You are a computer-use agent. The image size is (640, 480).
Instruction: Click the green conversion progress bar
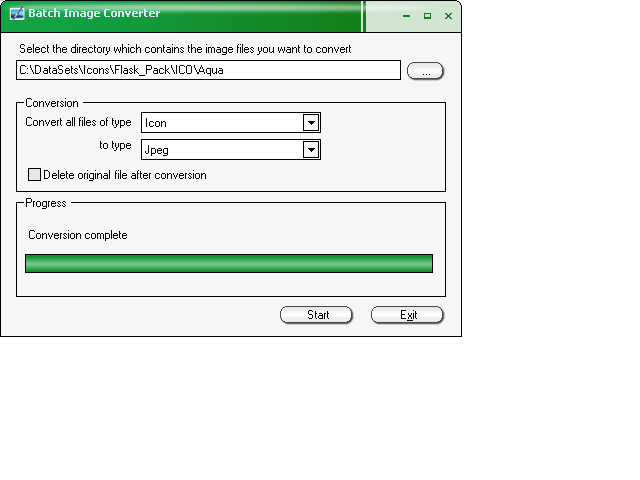pos(229,263)
